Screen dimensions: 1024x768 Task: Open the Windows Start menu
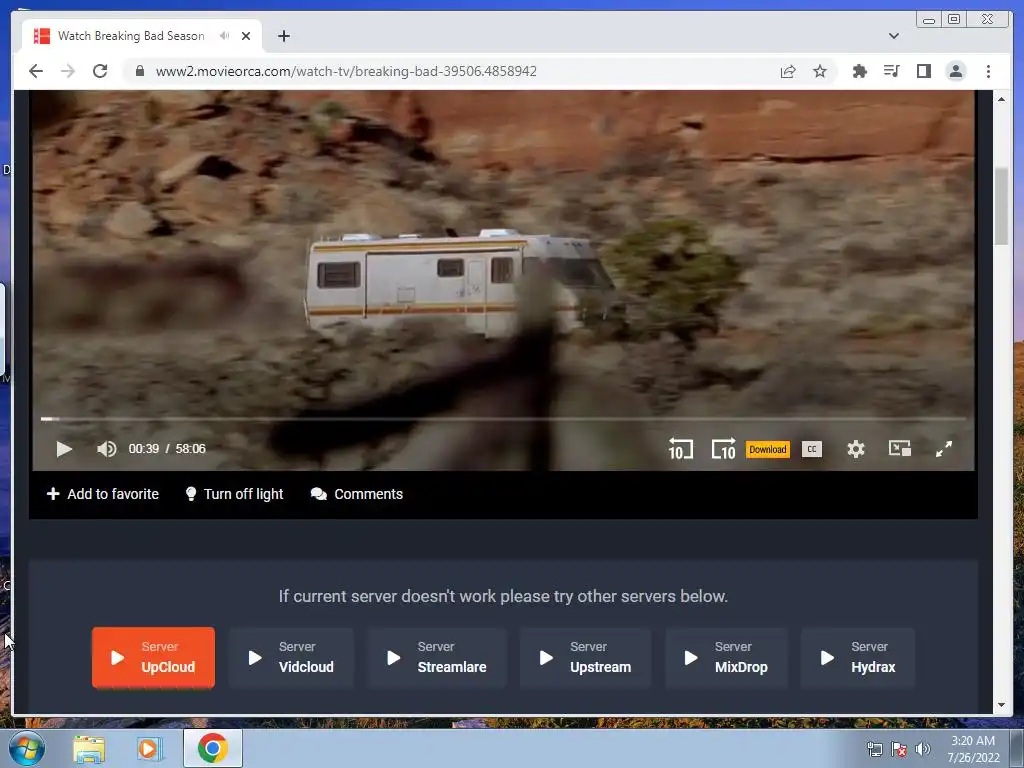(25, 748)
